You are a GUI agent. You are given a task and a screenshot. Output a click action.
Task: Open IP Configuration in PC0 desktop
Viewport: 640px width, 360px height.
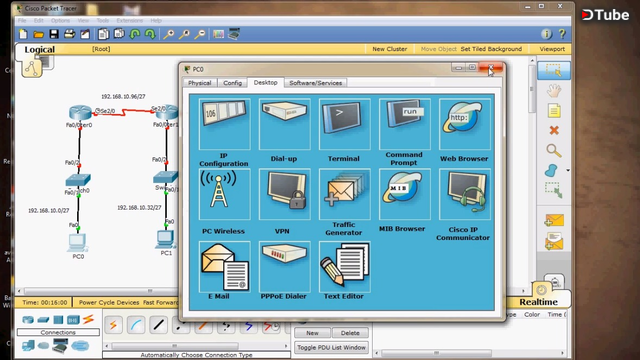pyautogui.click(x=224, y=124)
